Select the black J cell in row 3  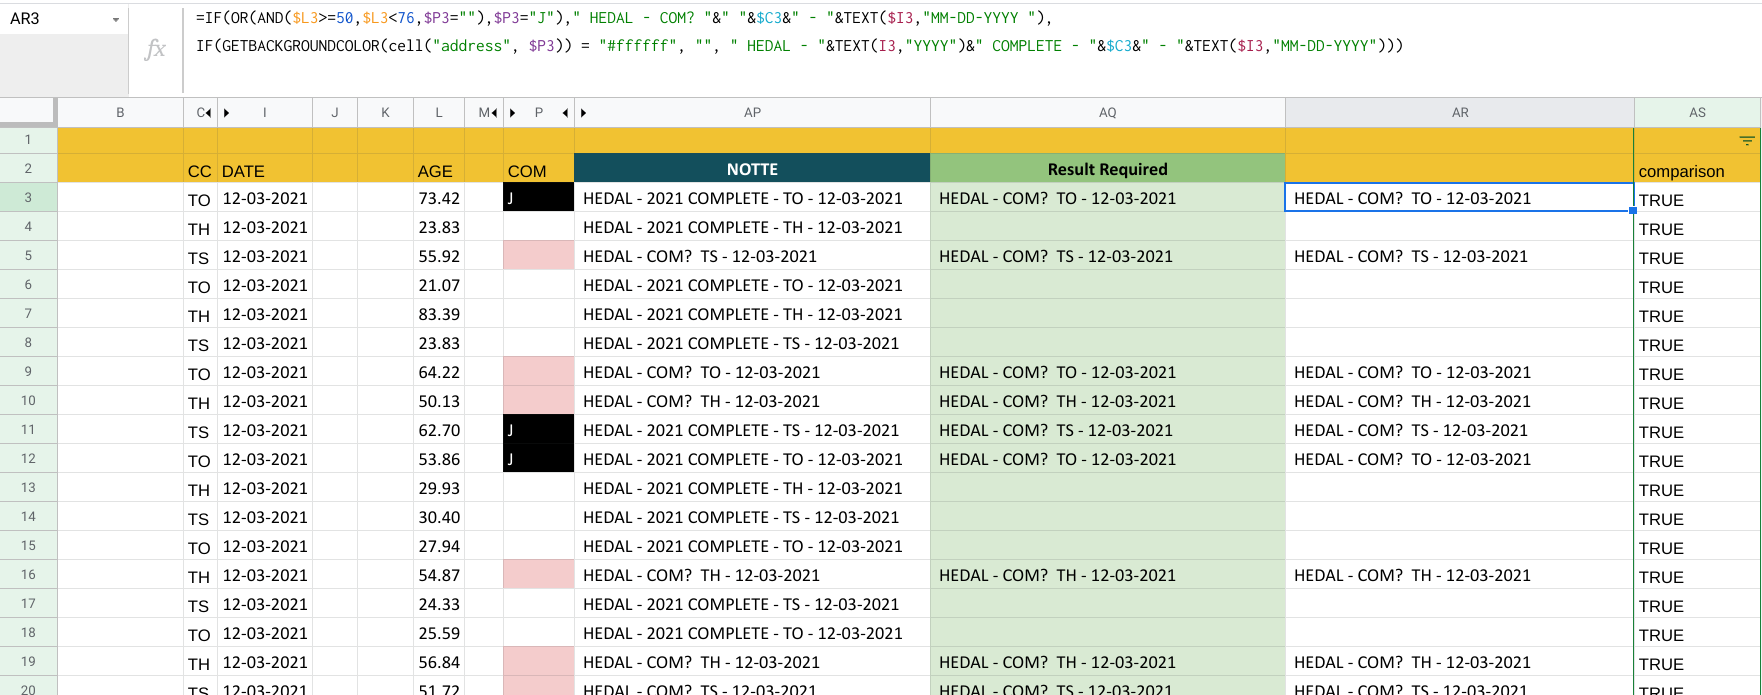click(x=538, y=198)
